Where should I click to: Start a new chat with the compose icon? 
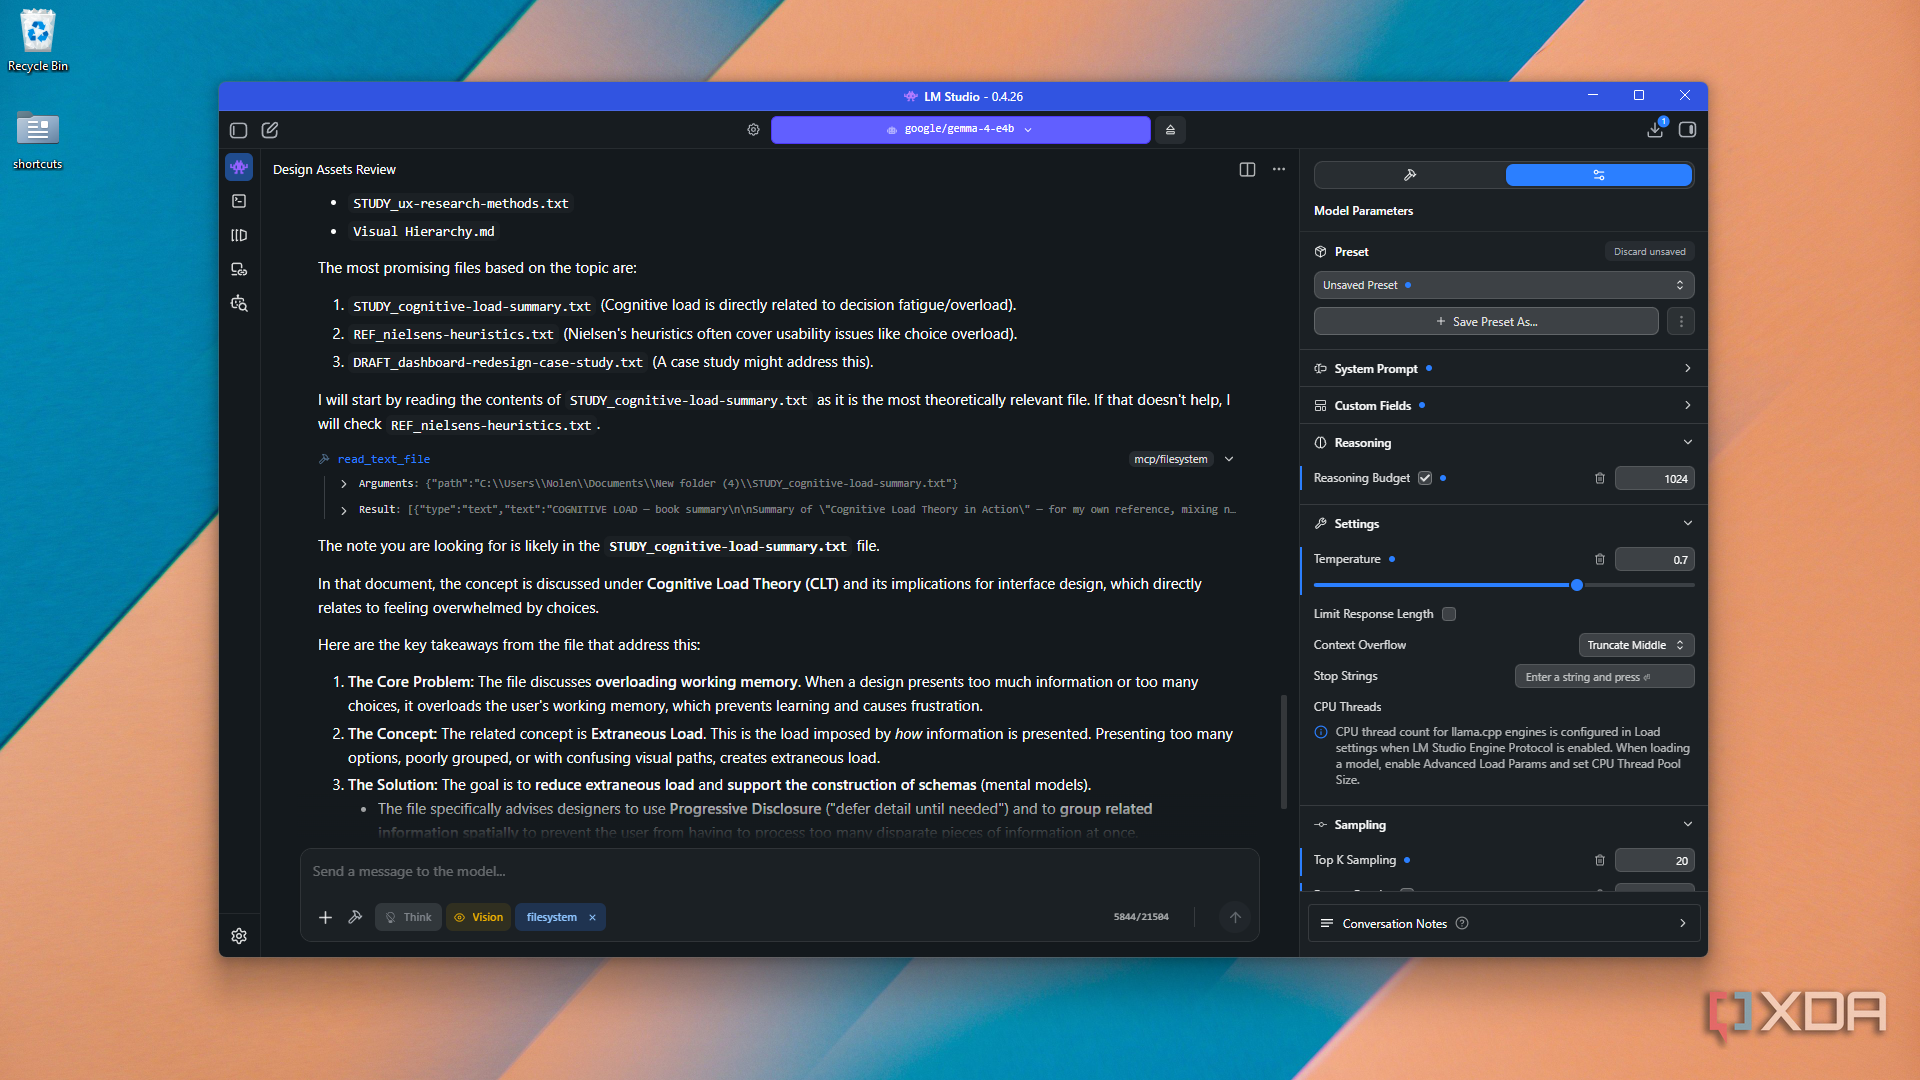[270, 130]
